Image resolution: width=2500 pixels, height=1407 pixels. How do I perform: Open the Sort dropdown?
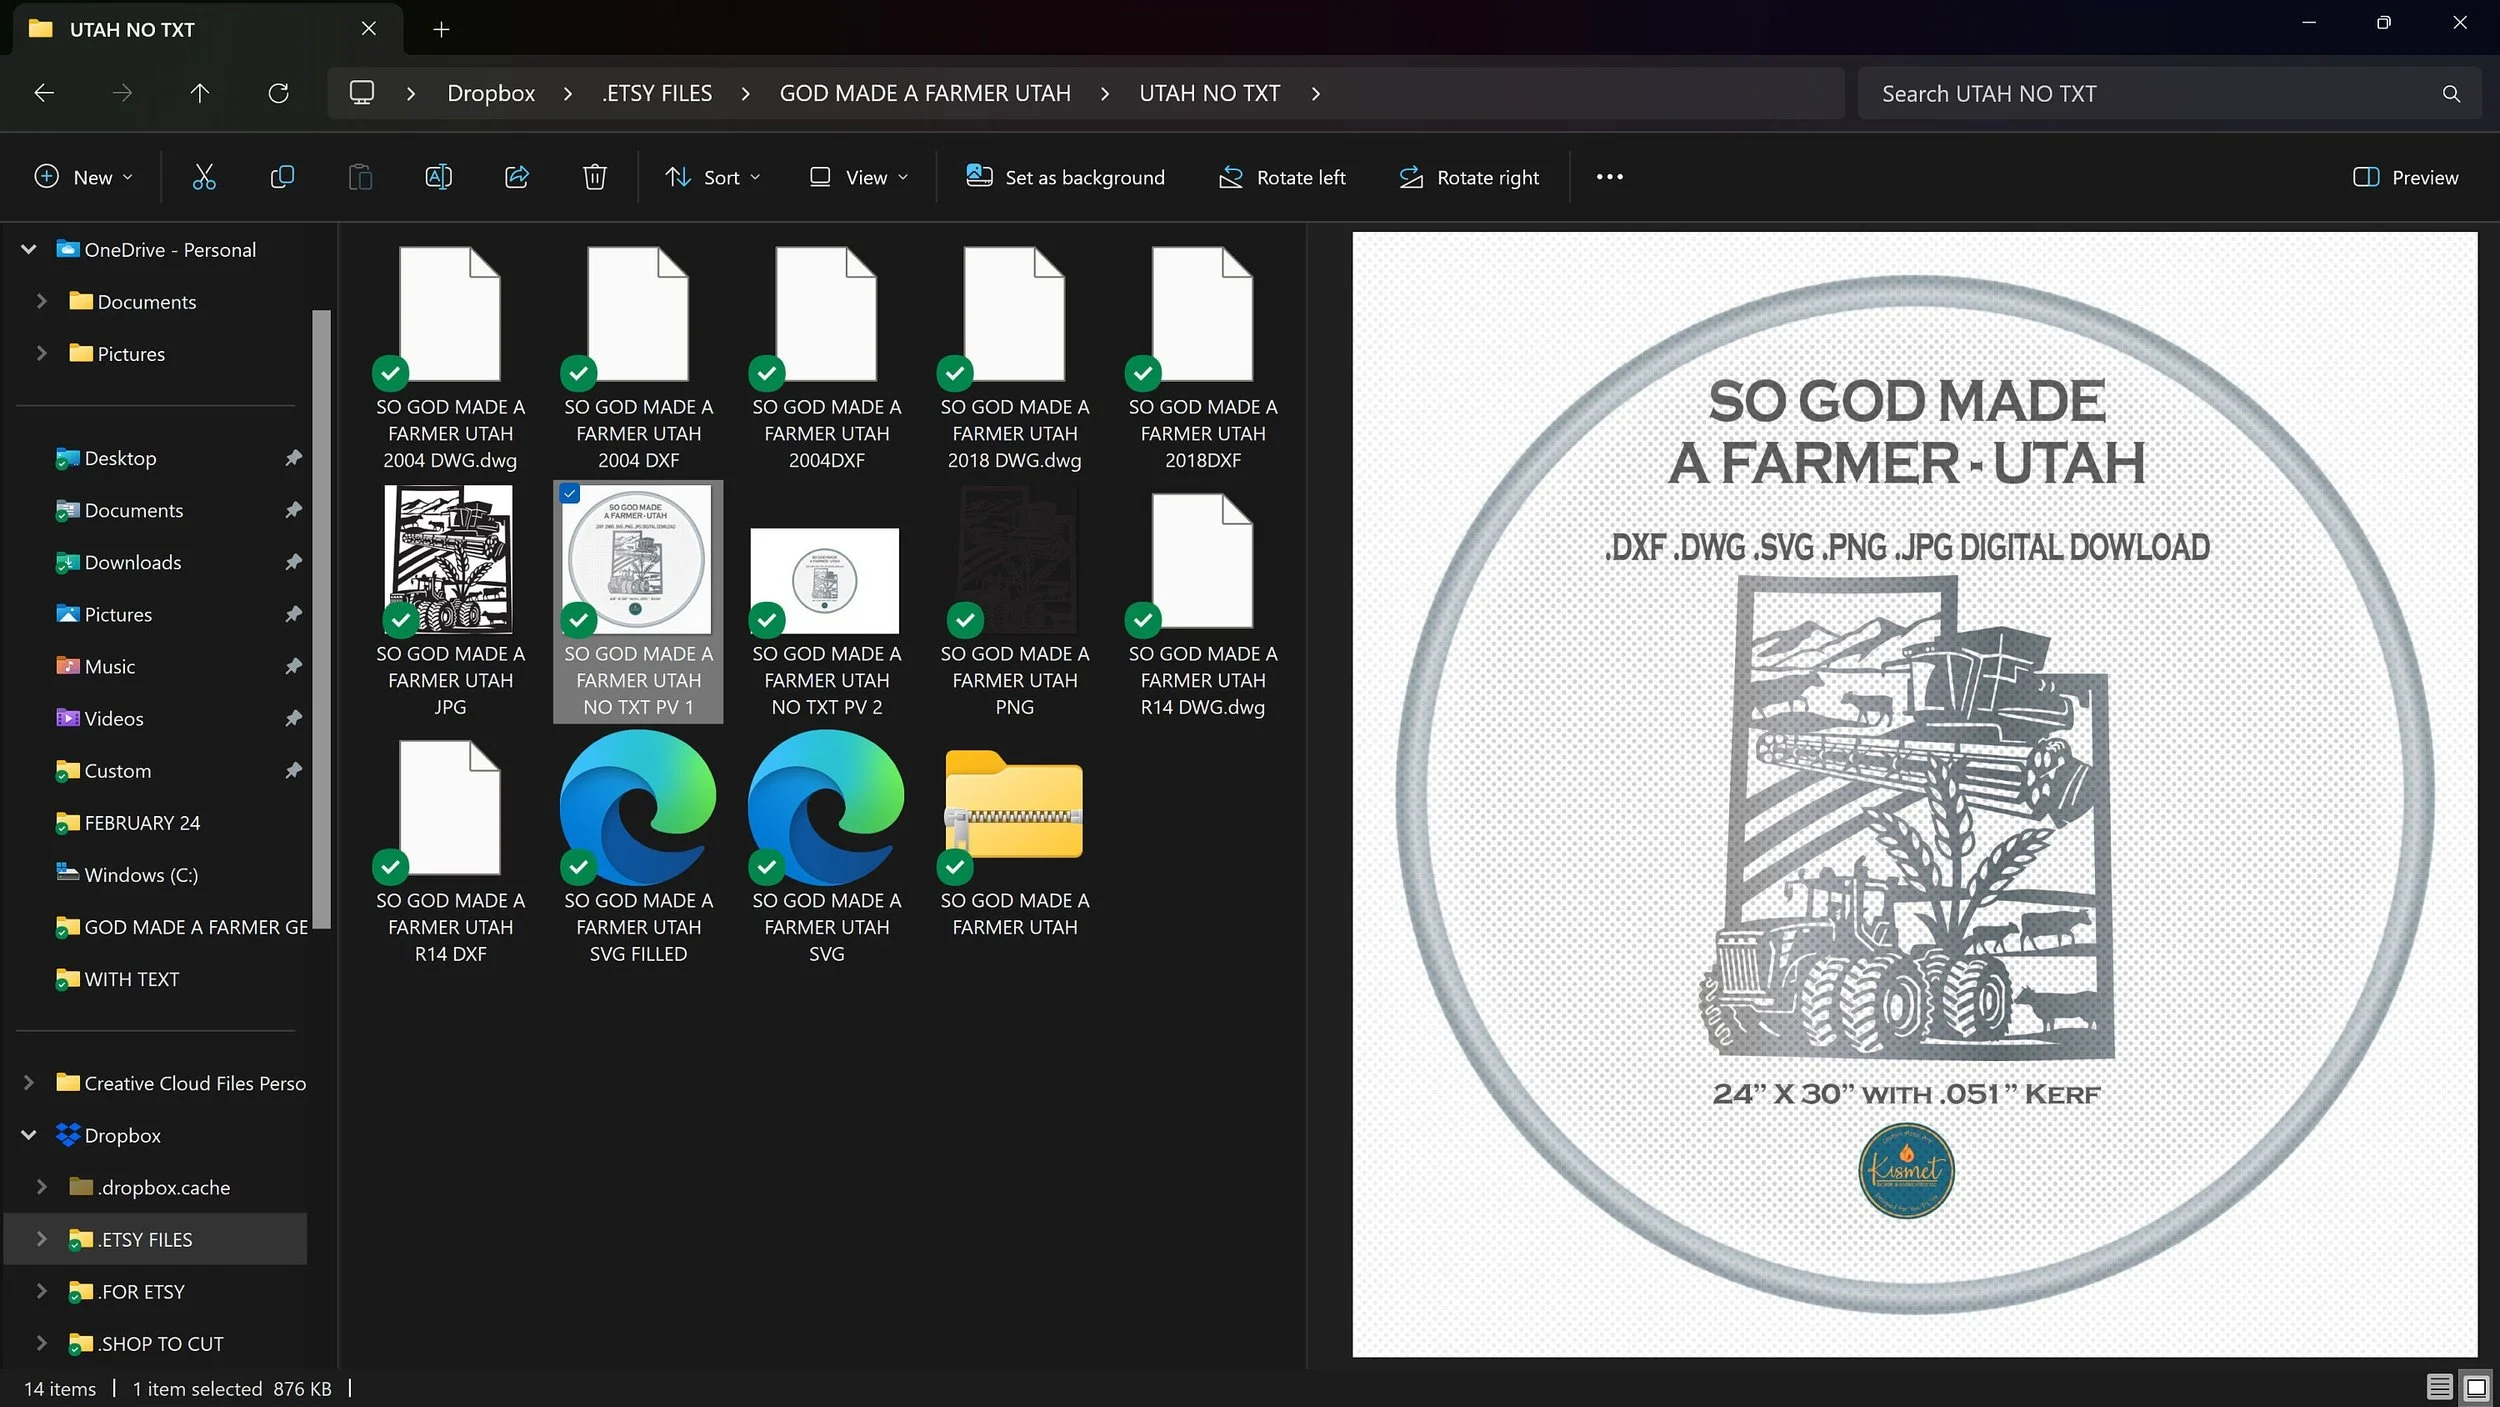coord(713,177)
